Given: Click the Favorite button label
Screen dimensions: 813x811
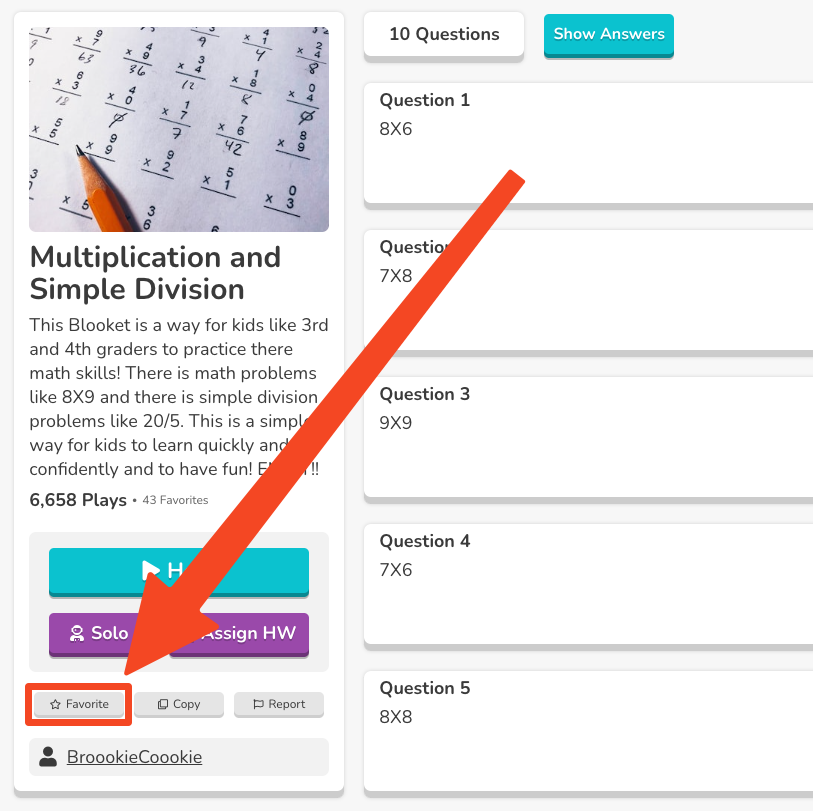Looking at the screenshot, I should (x=88, y=704).
